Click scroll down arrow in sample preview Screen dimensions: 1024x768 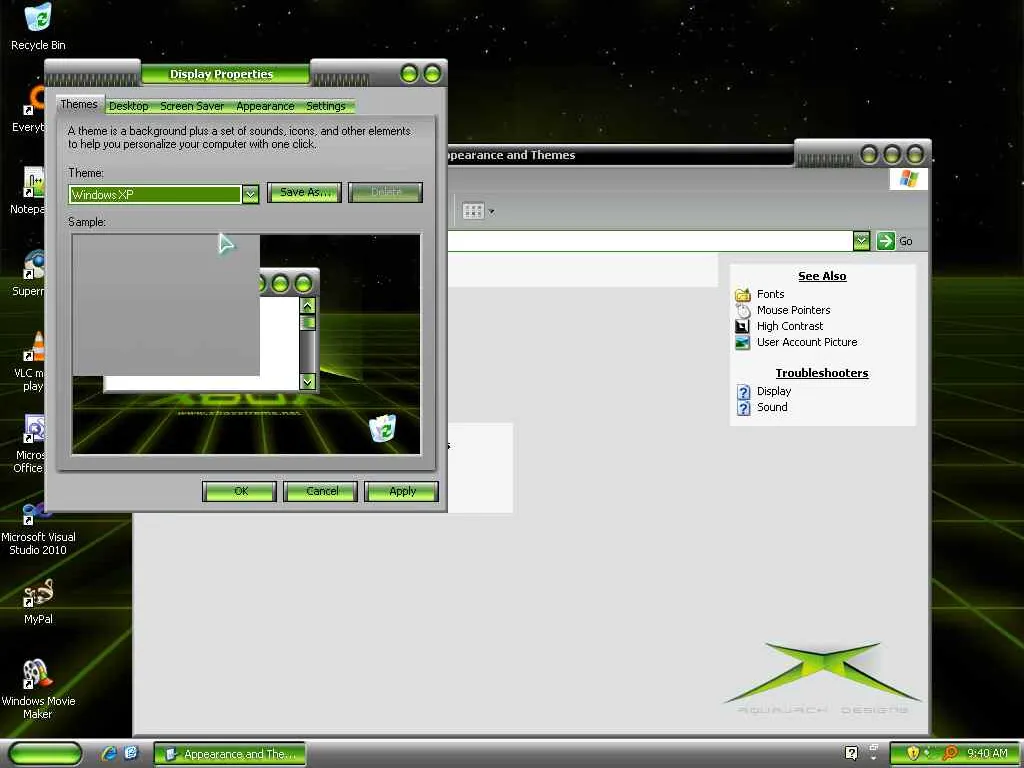click(308, 381)
